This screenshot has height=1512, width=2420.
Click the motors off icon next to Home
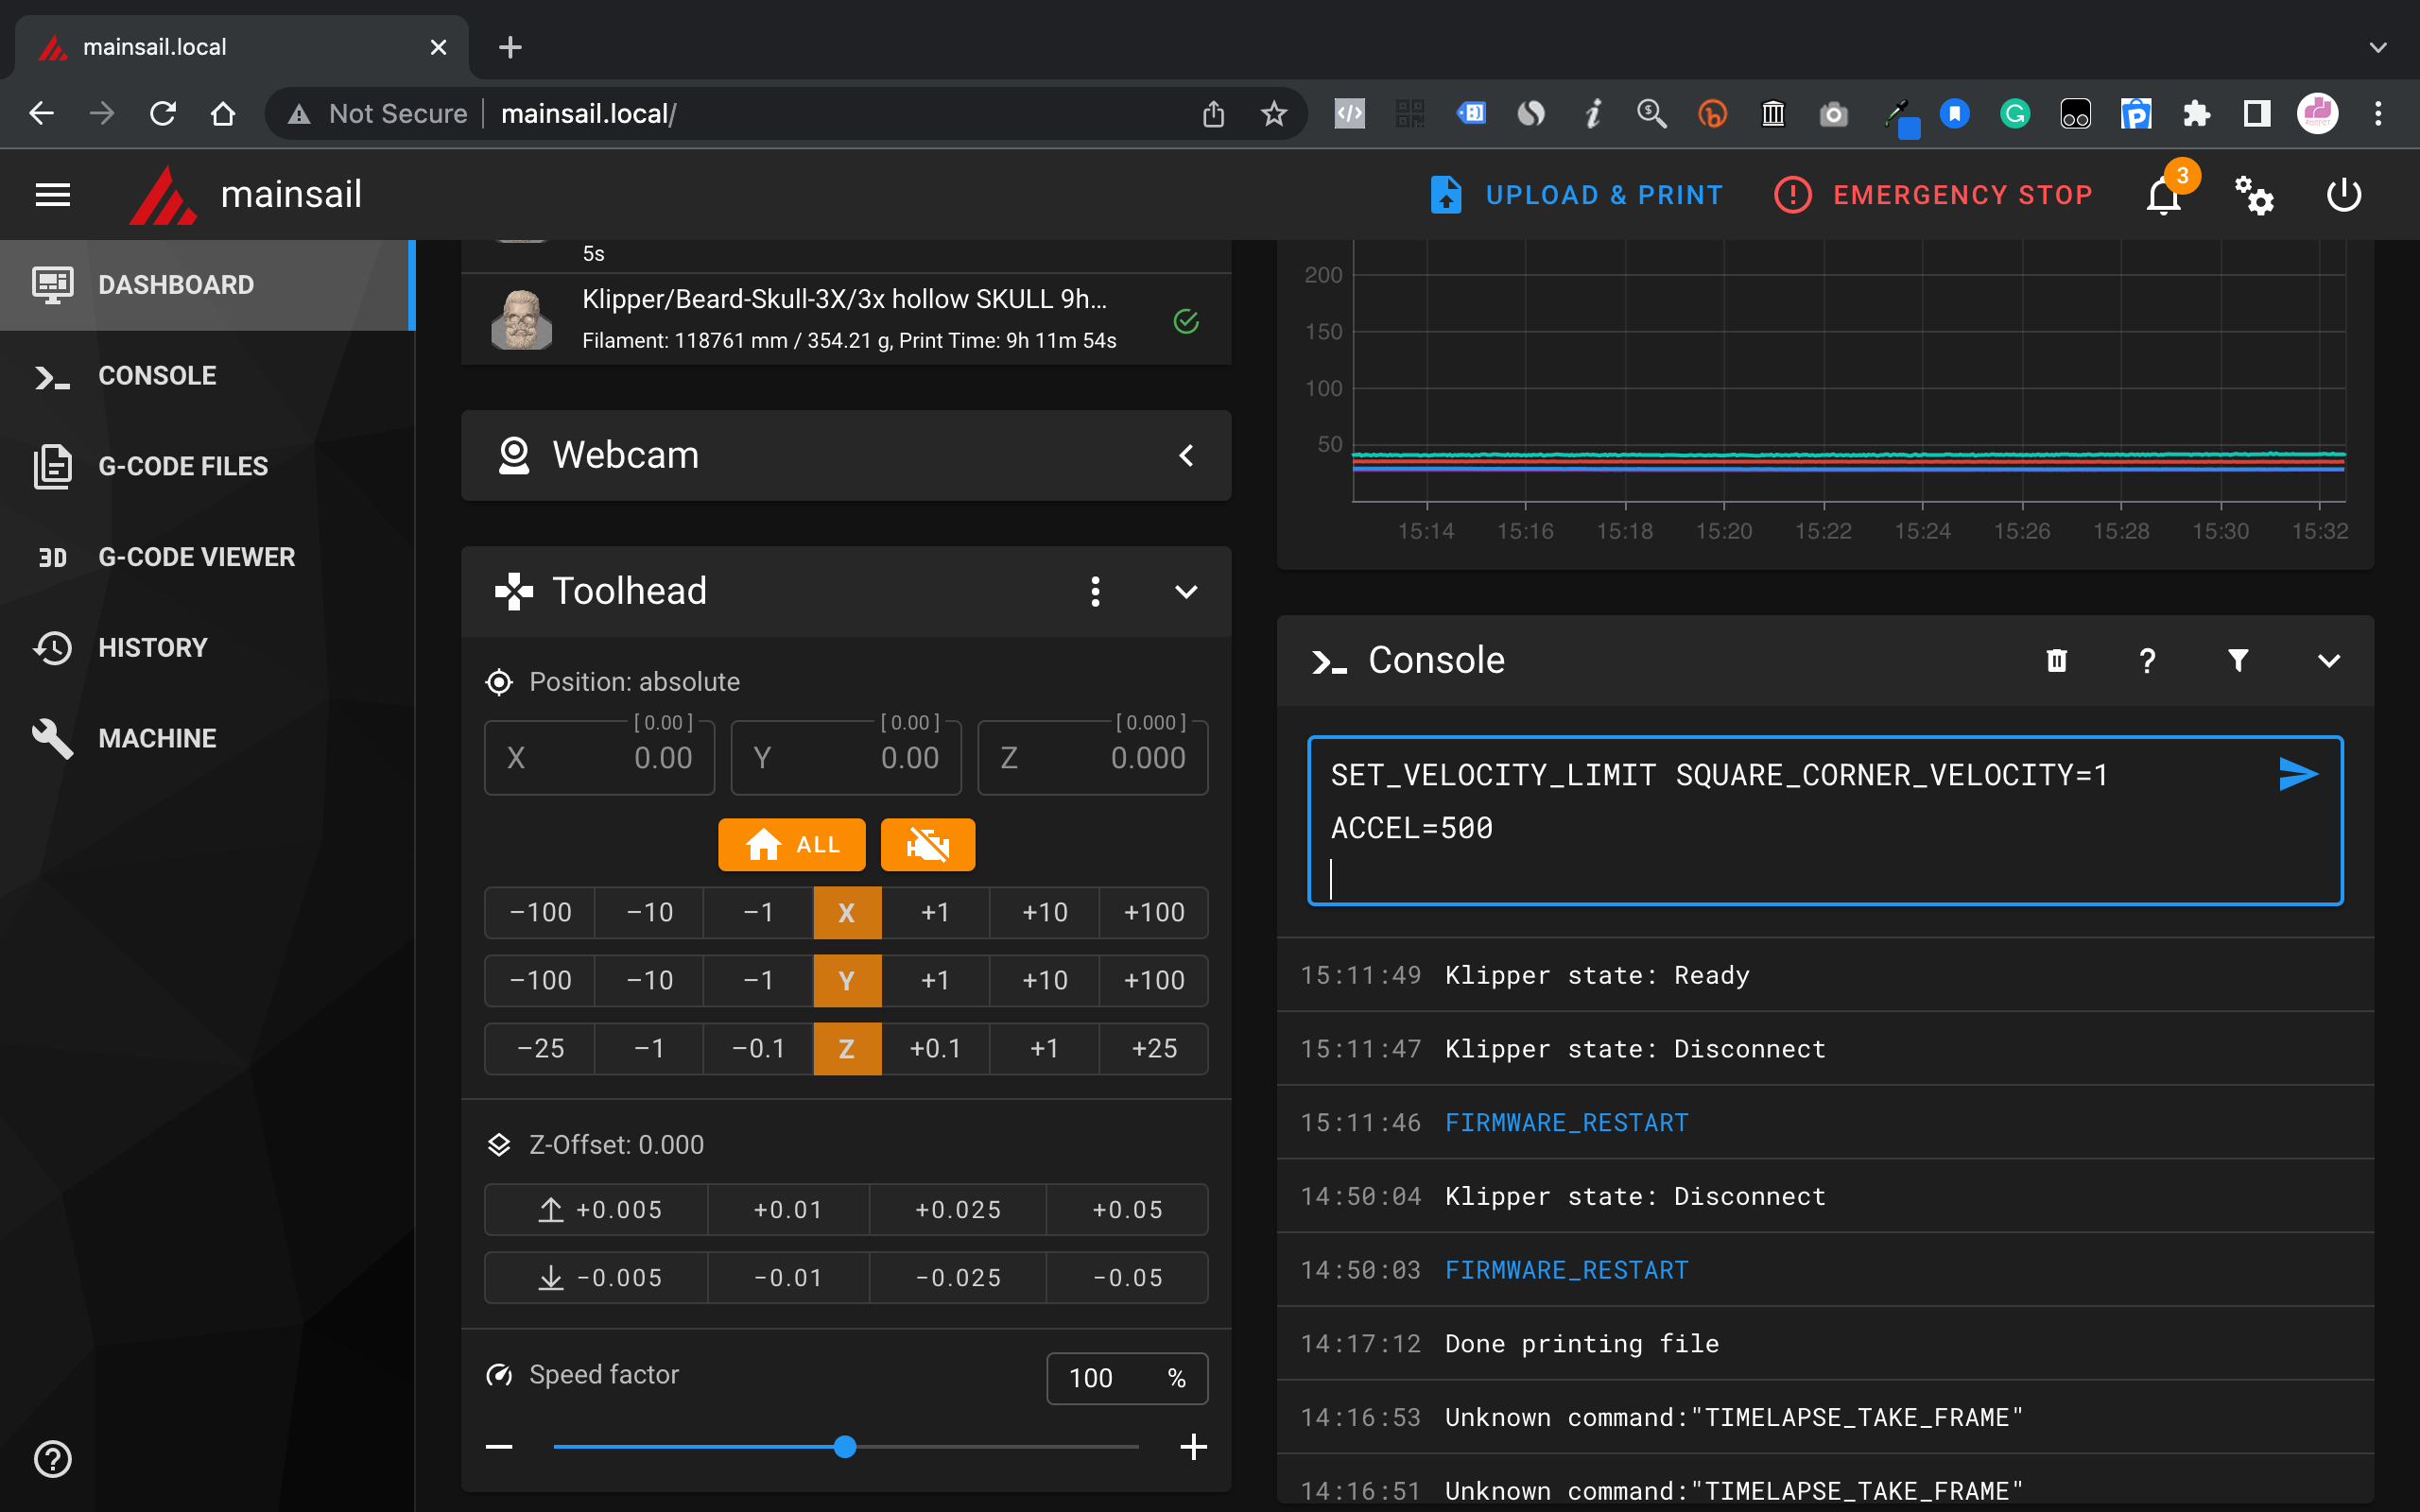(925, 845)
